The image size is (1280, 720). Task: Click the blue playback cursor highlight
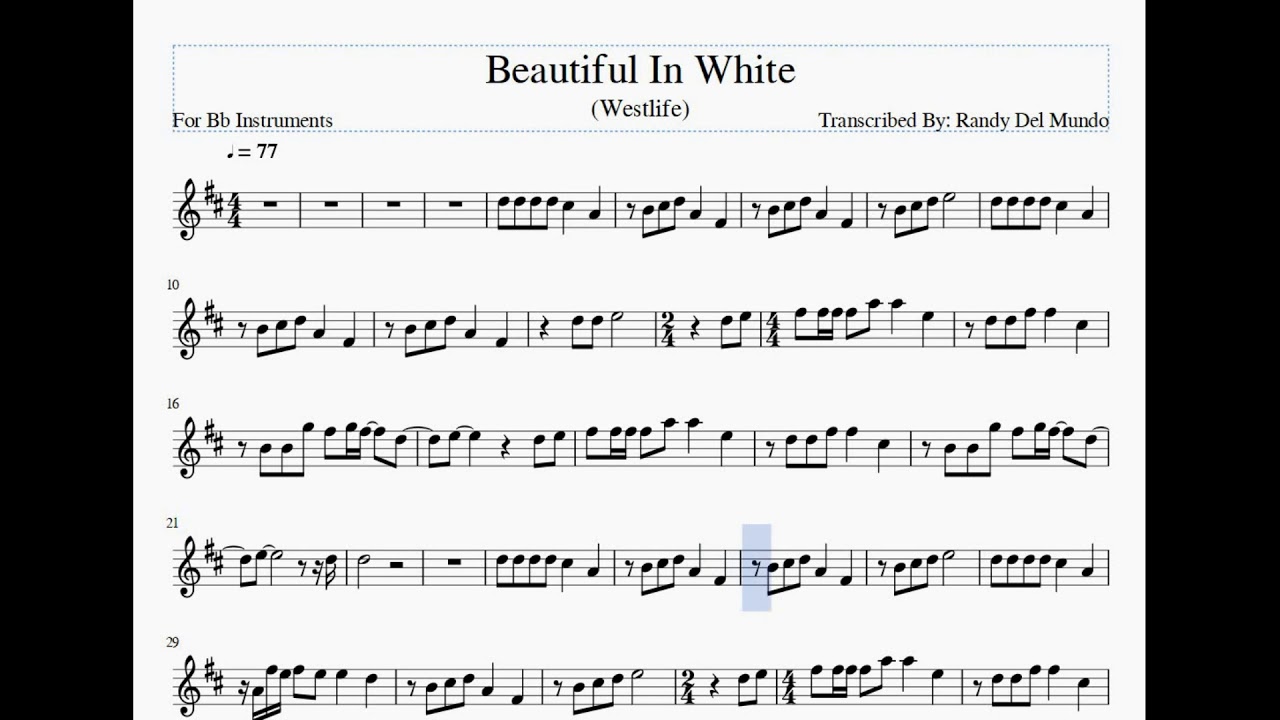[x=756, y=567]
